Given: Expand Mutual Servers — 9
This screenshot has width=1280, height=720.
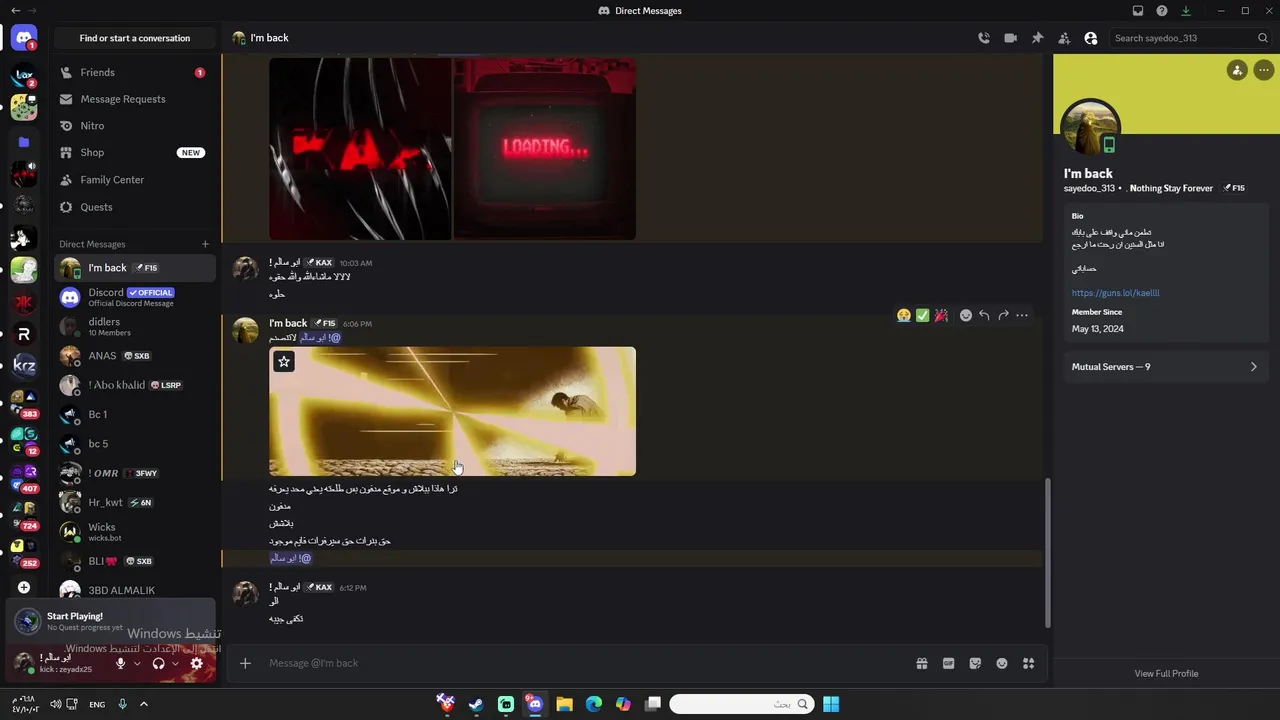Looking at the screenshot, I should click(1164, 367).
